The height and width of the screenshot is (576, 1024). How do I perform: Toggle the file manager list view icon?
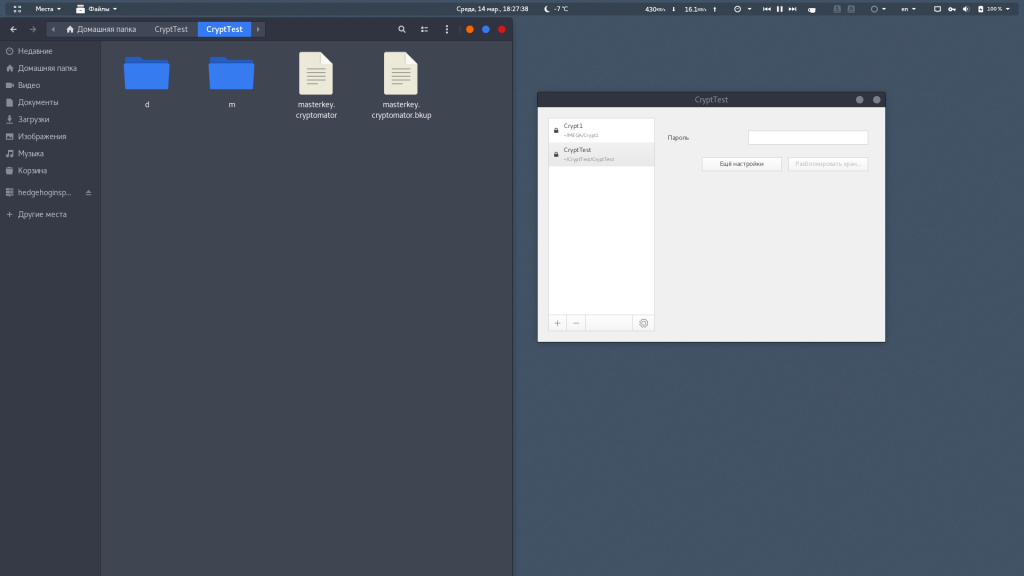click(x=425, y=30)
